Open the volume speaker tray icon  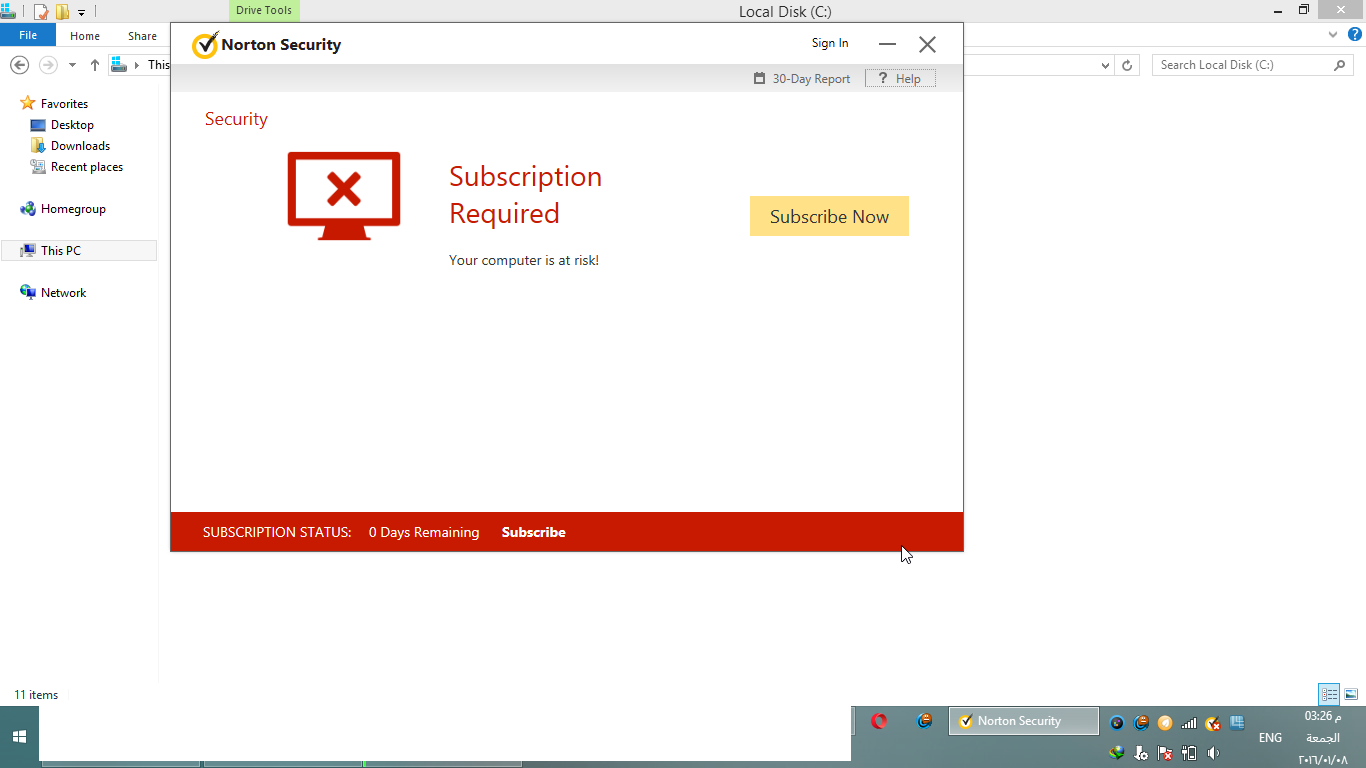[1213, 753]
